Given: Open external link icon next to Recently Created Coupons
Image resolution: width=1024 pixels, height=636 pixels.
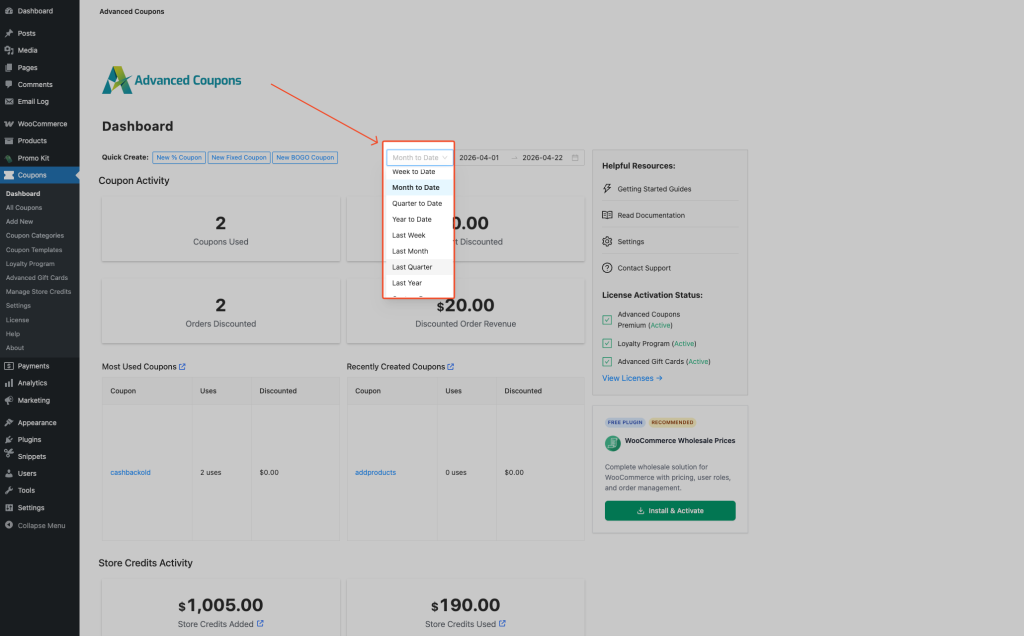Looking at the screenshot, I should 451,366.
